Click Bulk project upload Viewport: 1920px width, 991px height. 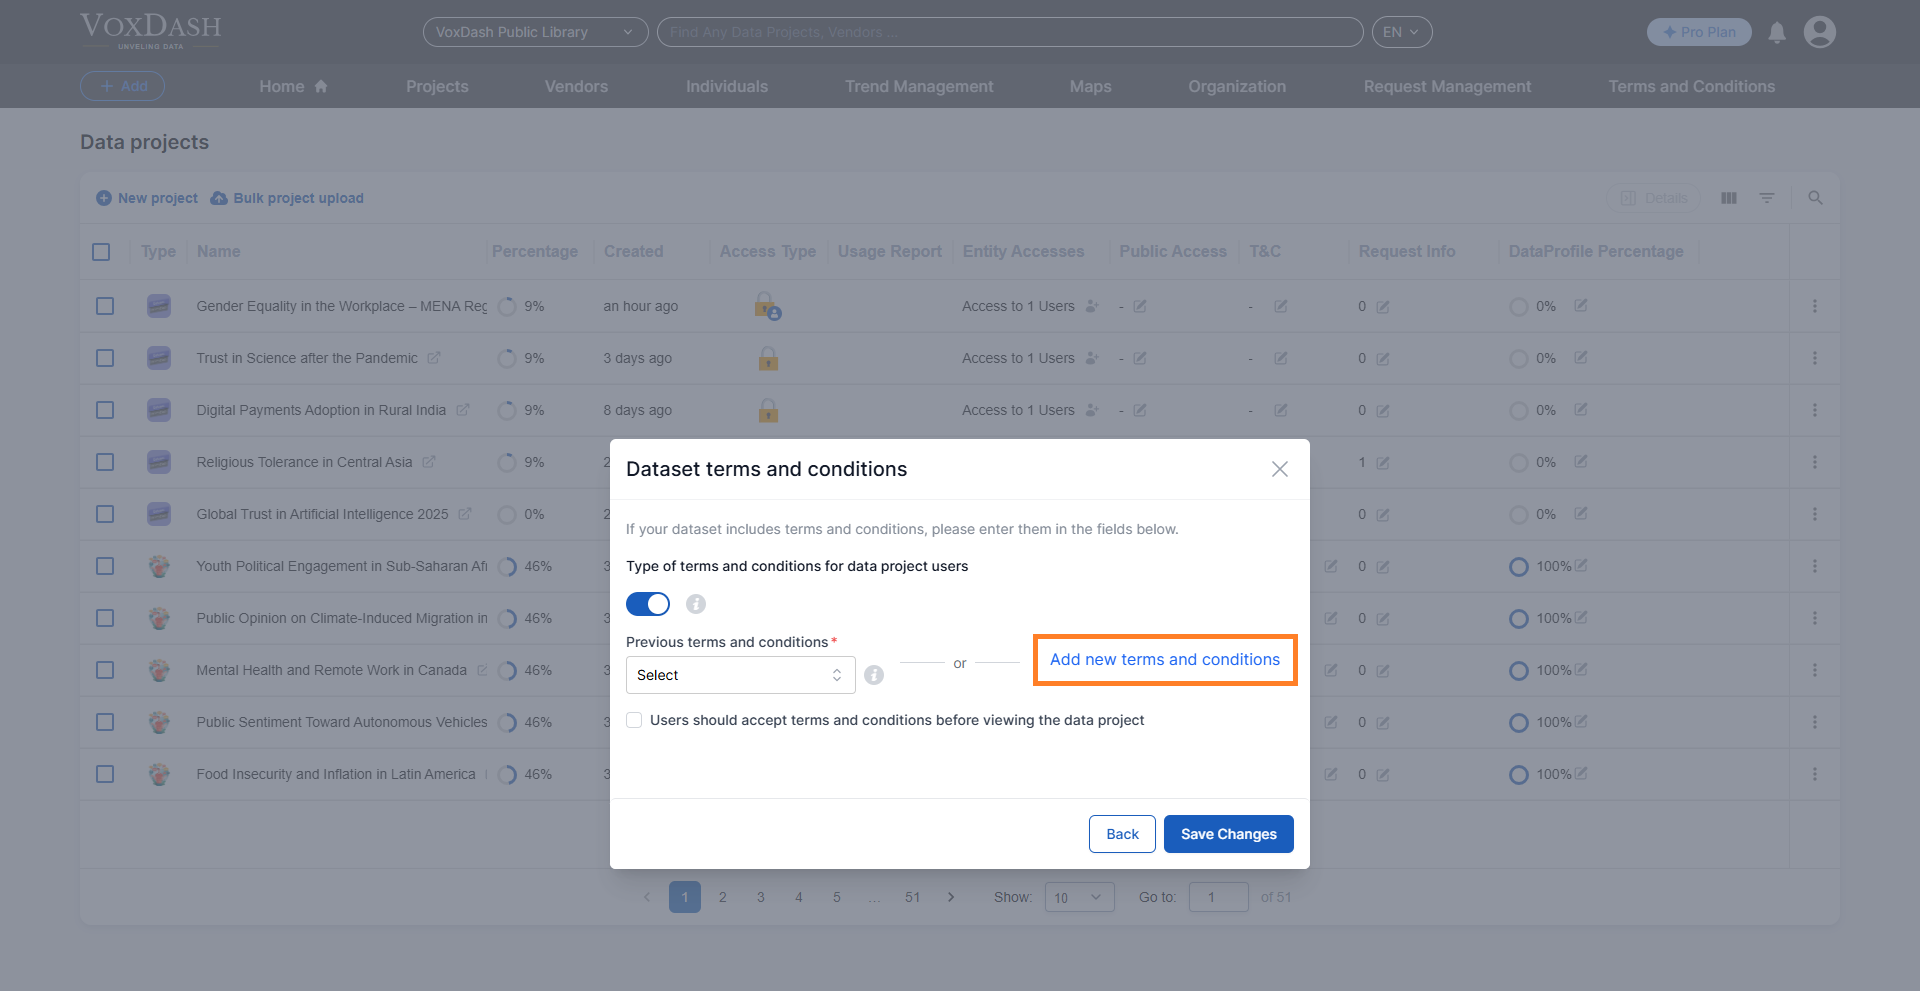pyautogui.click(x=287, y=198)
